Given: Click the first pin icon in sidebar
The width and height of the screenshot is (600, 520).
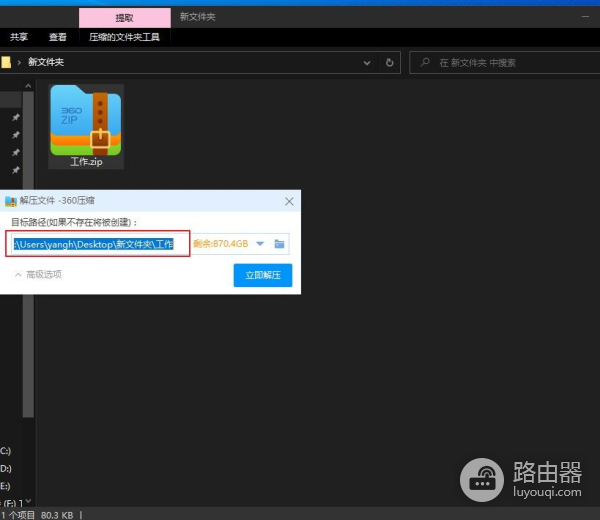Looking at the screenshot, I should (x=15, y=118).
